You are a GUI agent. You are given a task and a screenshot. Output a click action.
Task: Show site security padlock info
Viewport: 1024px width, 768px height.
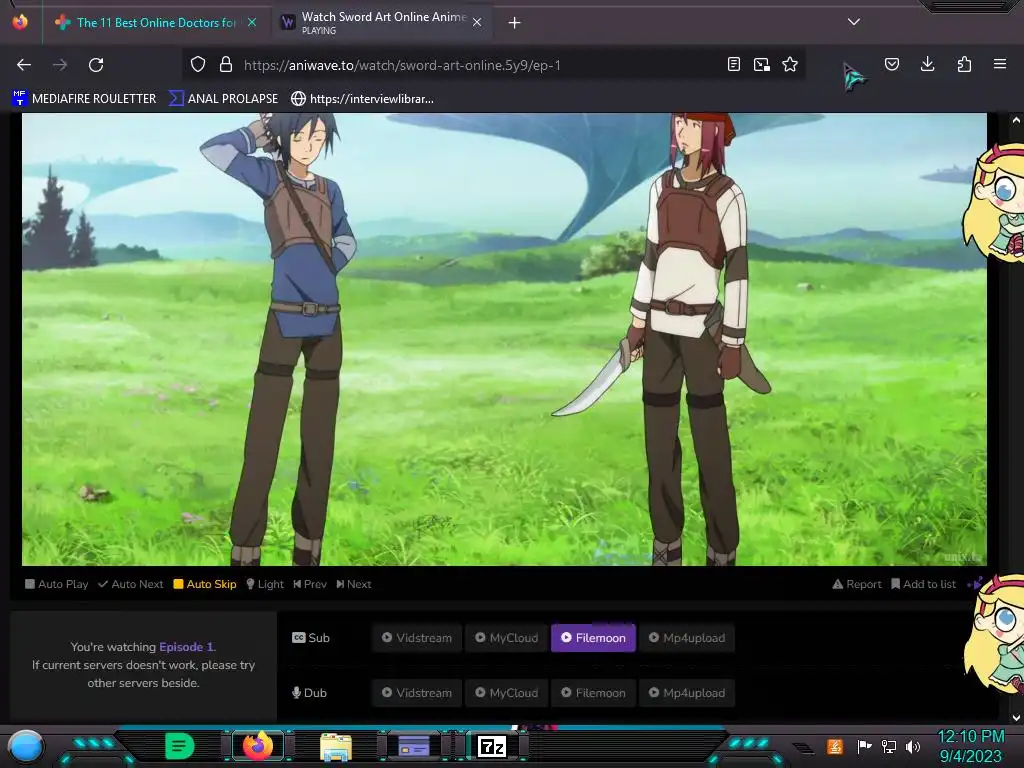226,65
